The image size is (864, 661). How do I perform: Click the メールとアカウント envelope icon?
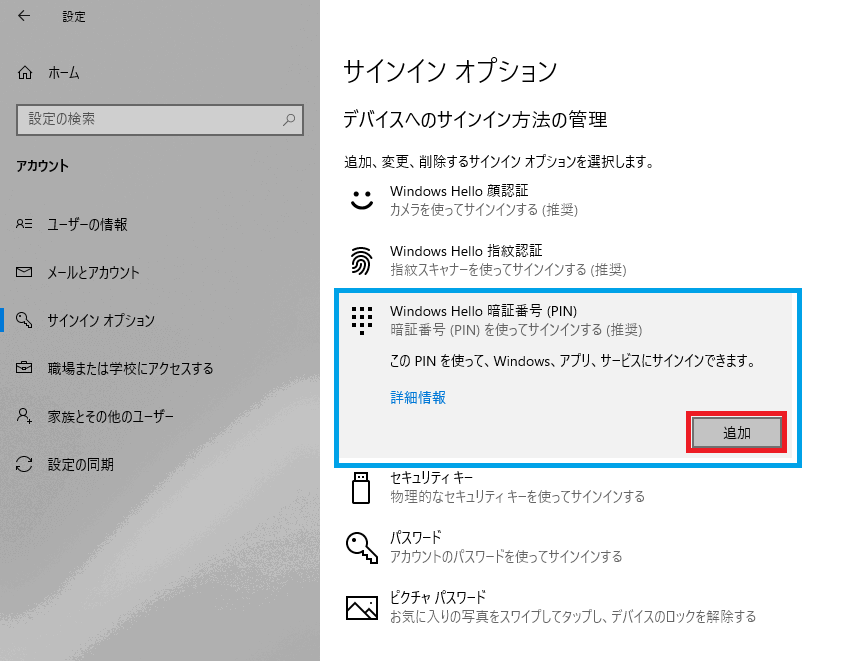tap(24, 272)
